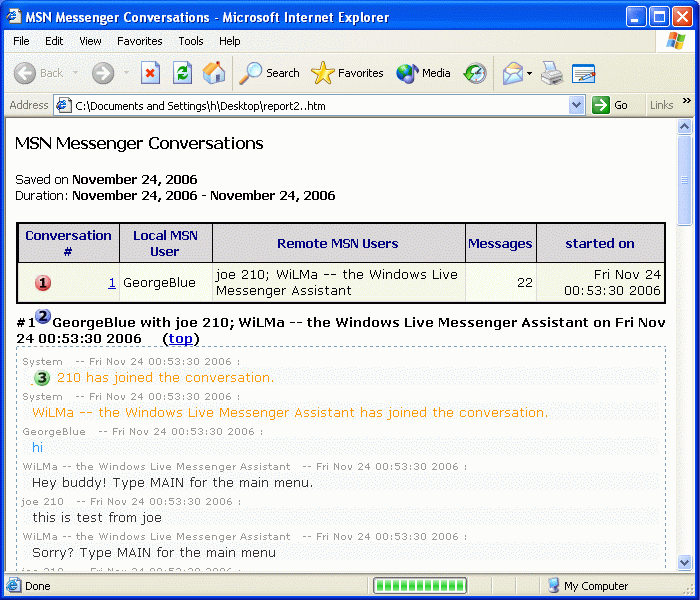The height and width of the screenshot is (600, 700).
Task: Select the GeorgeBlue cell in the table
Action: [166, 283]
